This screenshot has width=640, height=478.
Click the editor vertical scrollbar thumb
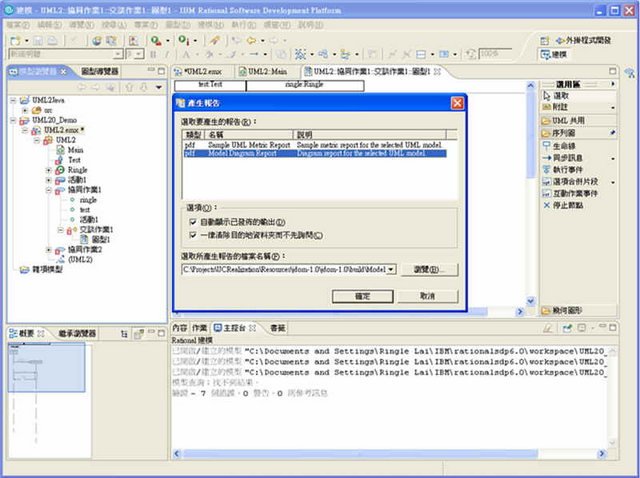coord(530,136)
